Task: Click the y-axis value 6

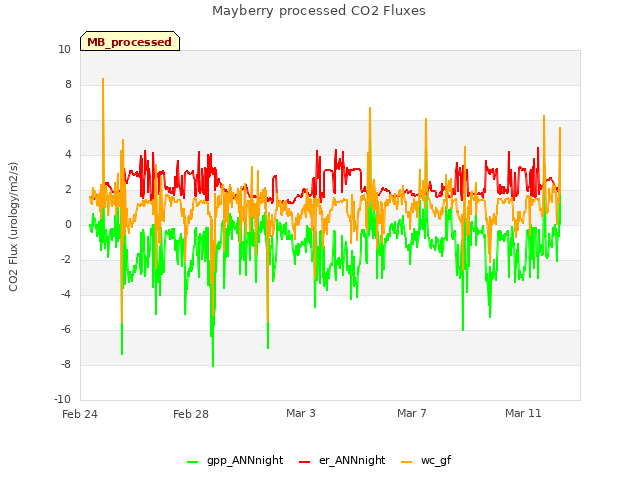Action: 68,119
